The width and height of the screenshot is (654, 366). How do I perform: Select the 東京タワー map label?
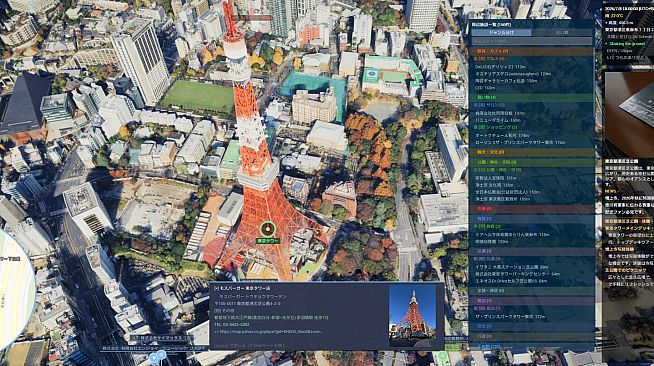[268, 241]
